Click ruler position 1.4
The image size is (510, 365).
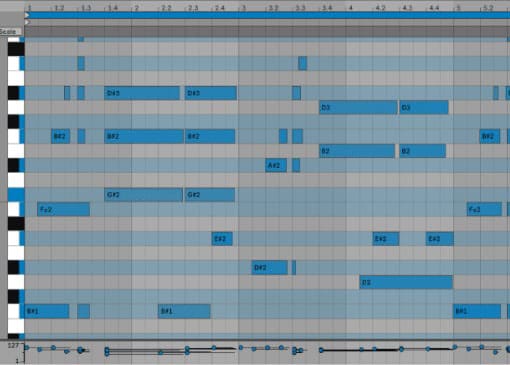[112, 8]
